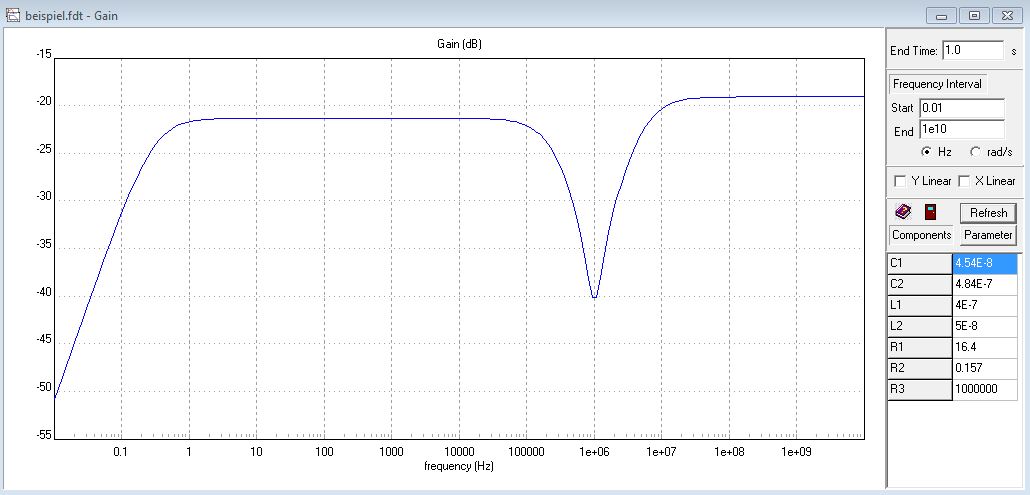Select the R1 value cell 16.4

[x=985, y=347]
